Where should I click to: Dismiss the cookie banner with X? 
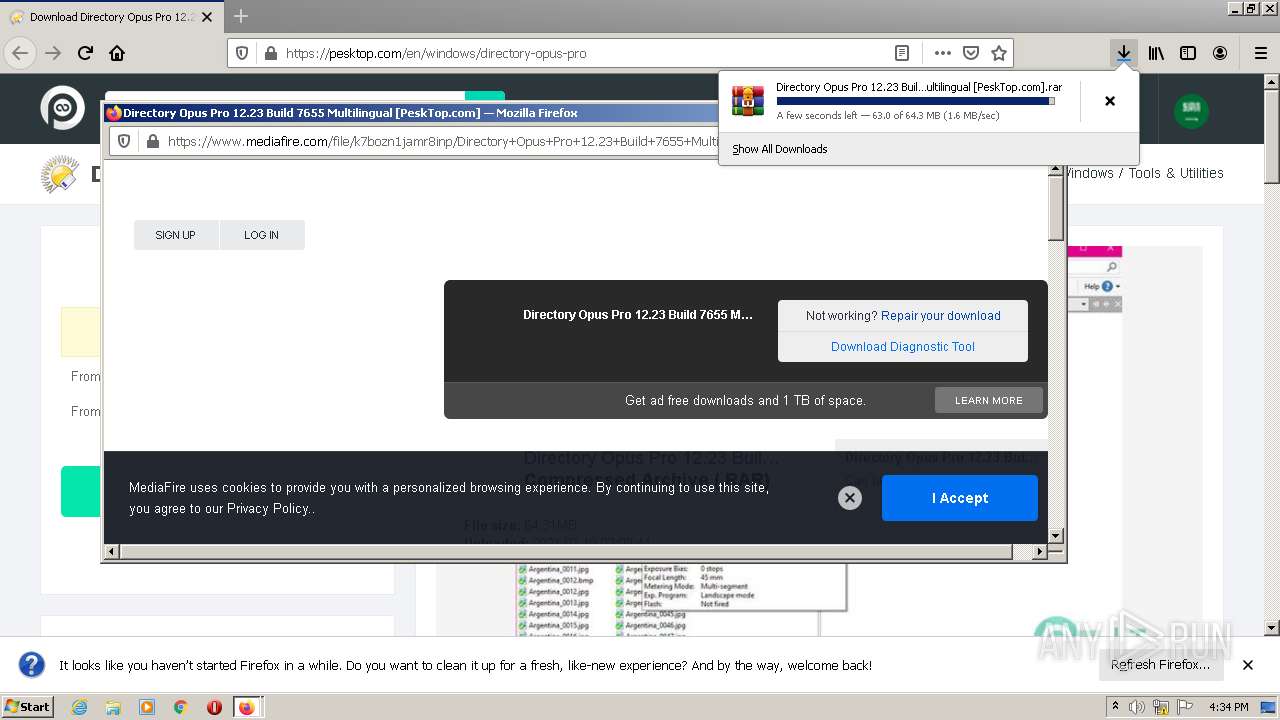(x=849, y=498)
